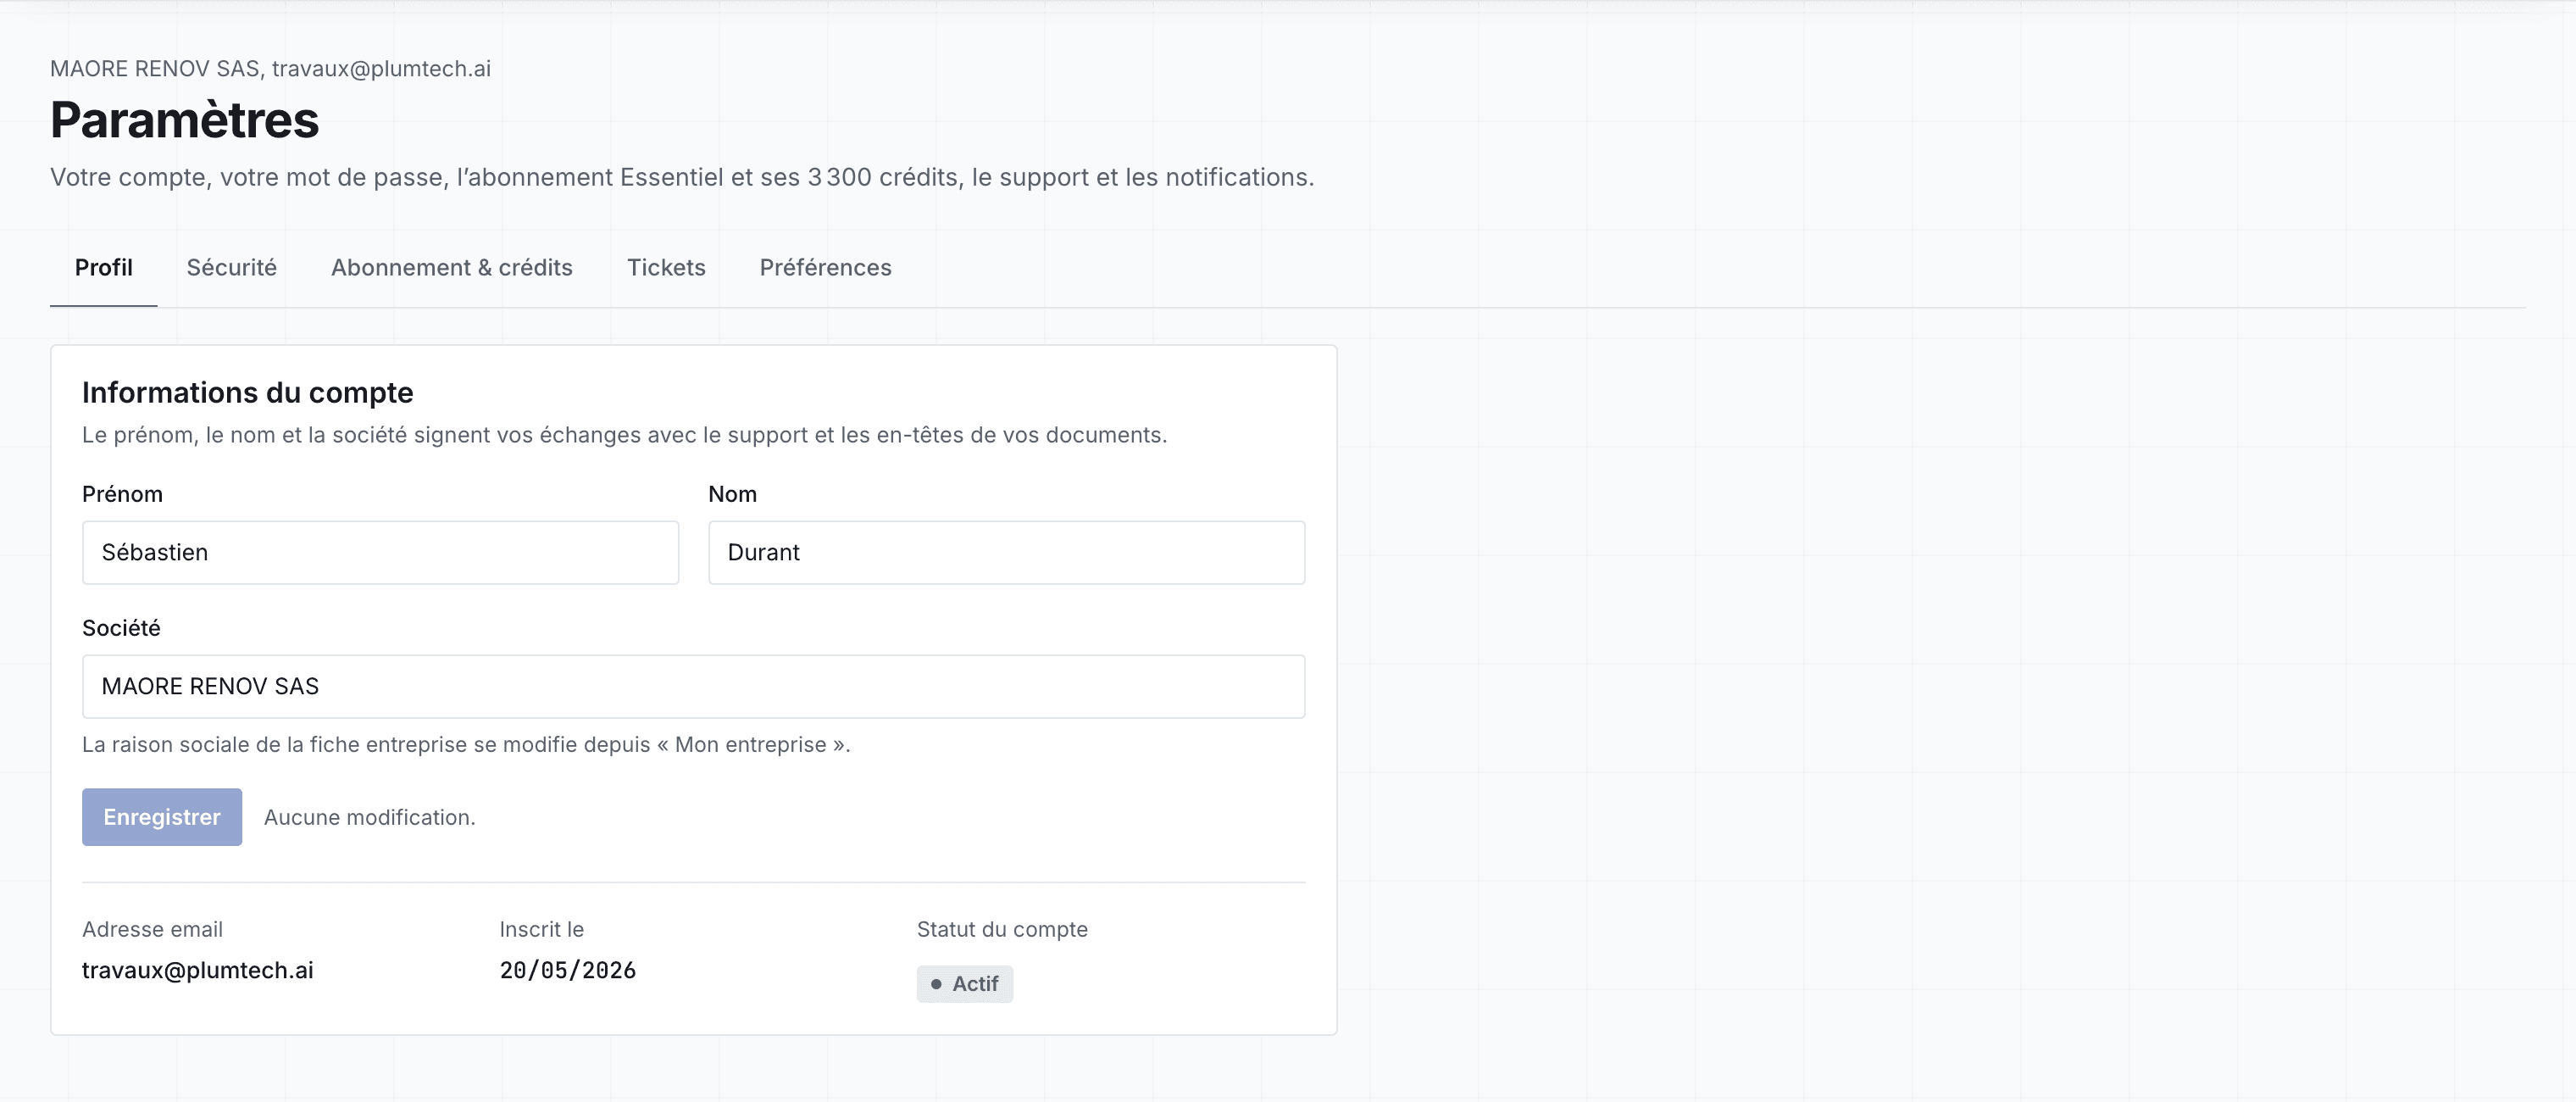Click the Inscrit le label

point(541,930)
